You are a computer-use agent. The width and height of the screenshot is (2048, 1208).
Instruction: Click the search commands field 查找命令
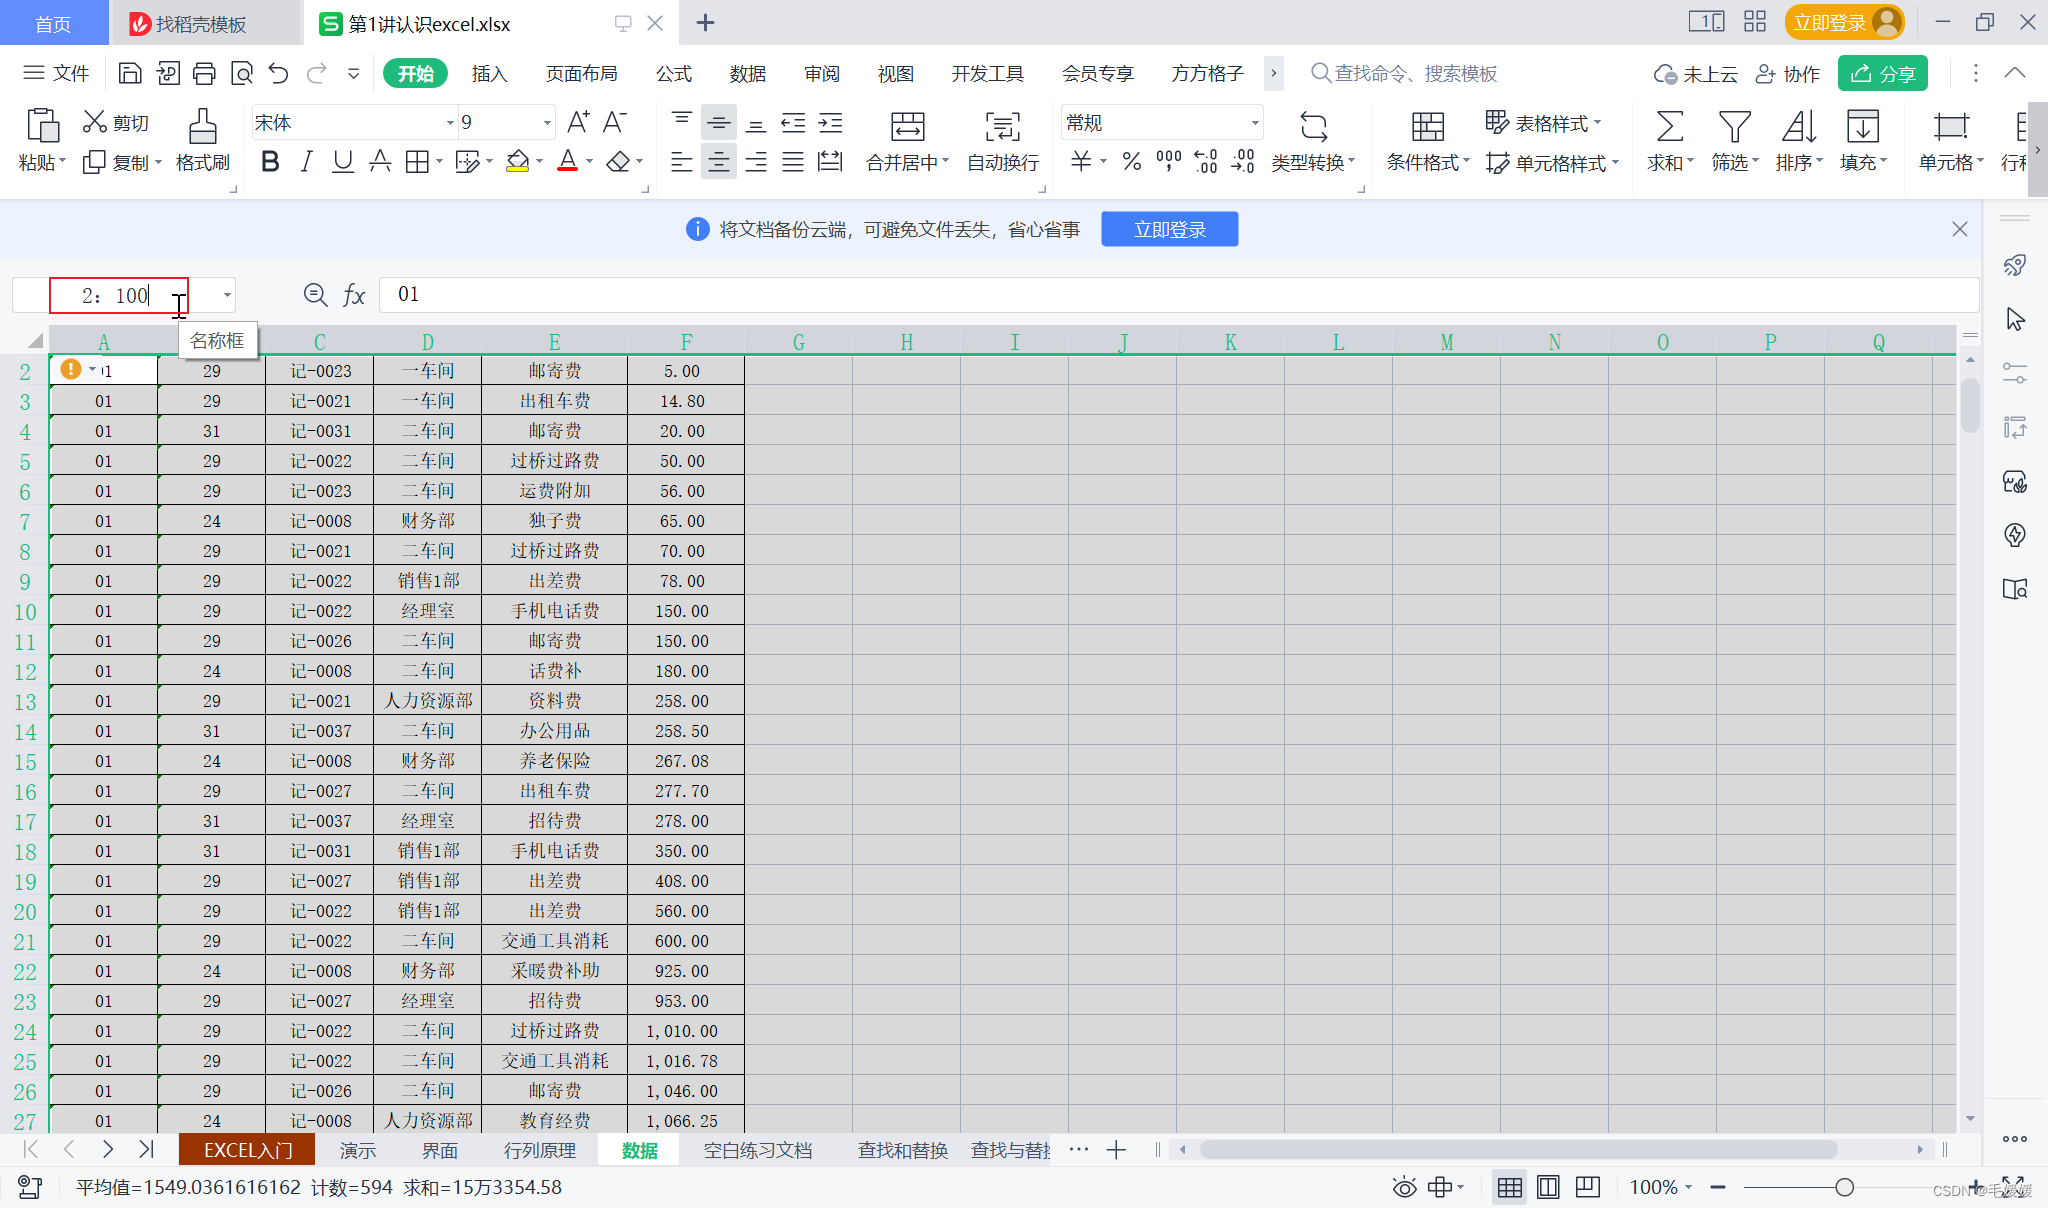1403,73
